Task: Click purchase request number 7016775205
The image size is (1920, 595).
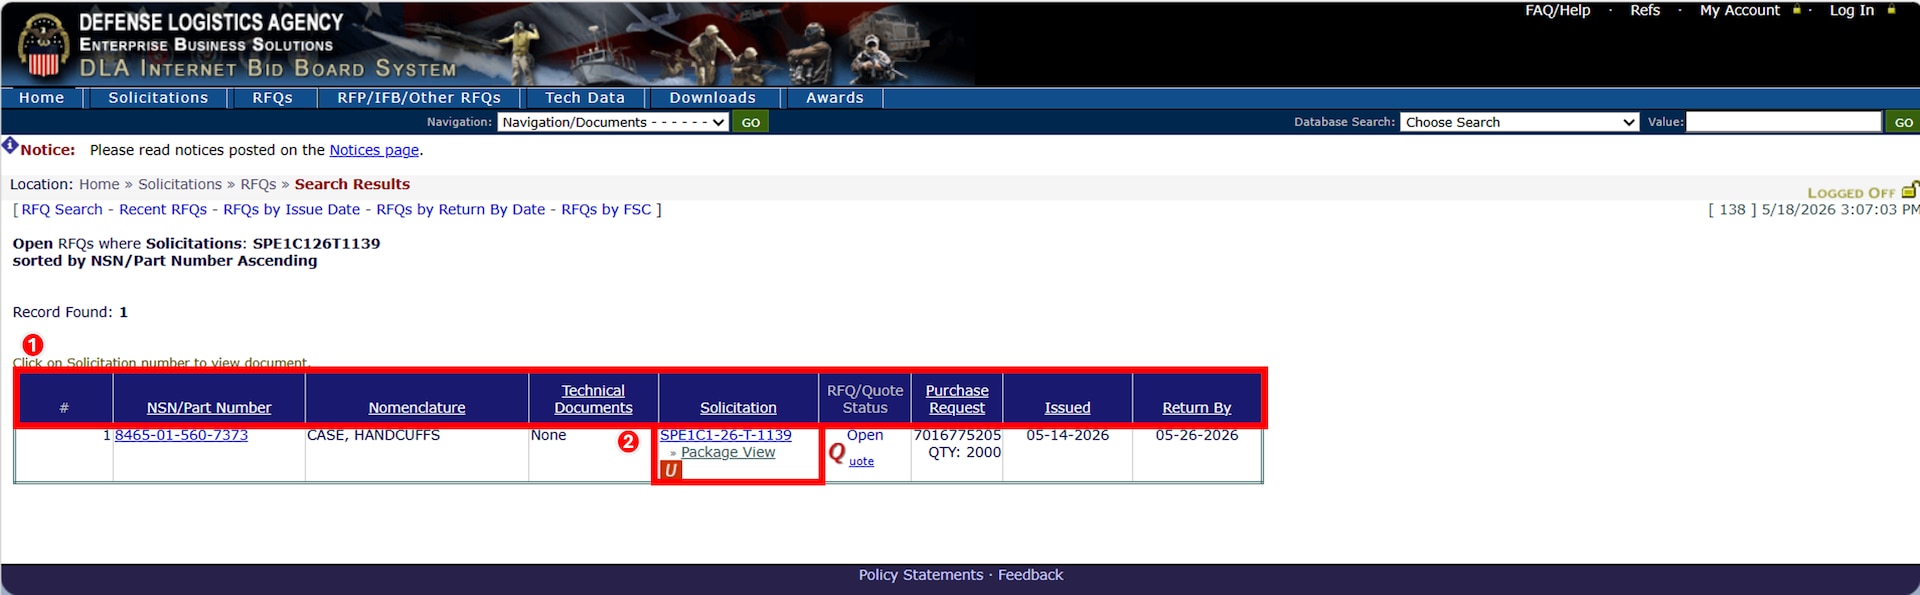Action: [x=957, y=435]
